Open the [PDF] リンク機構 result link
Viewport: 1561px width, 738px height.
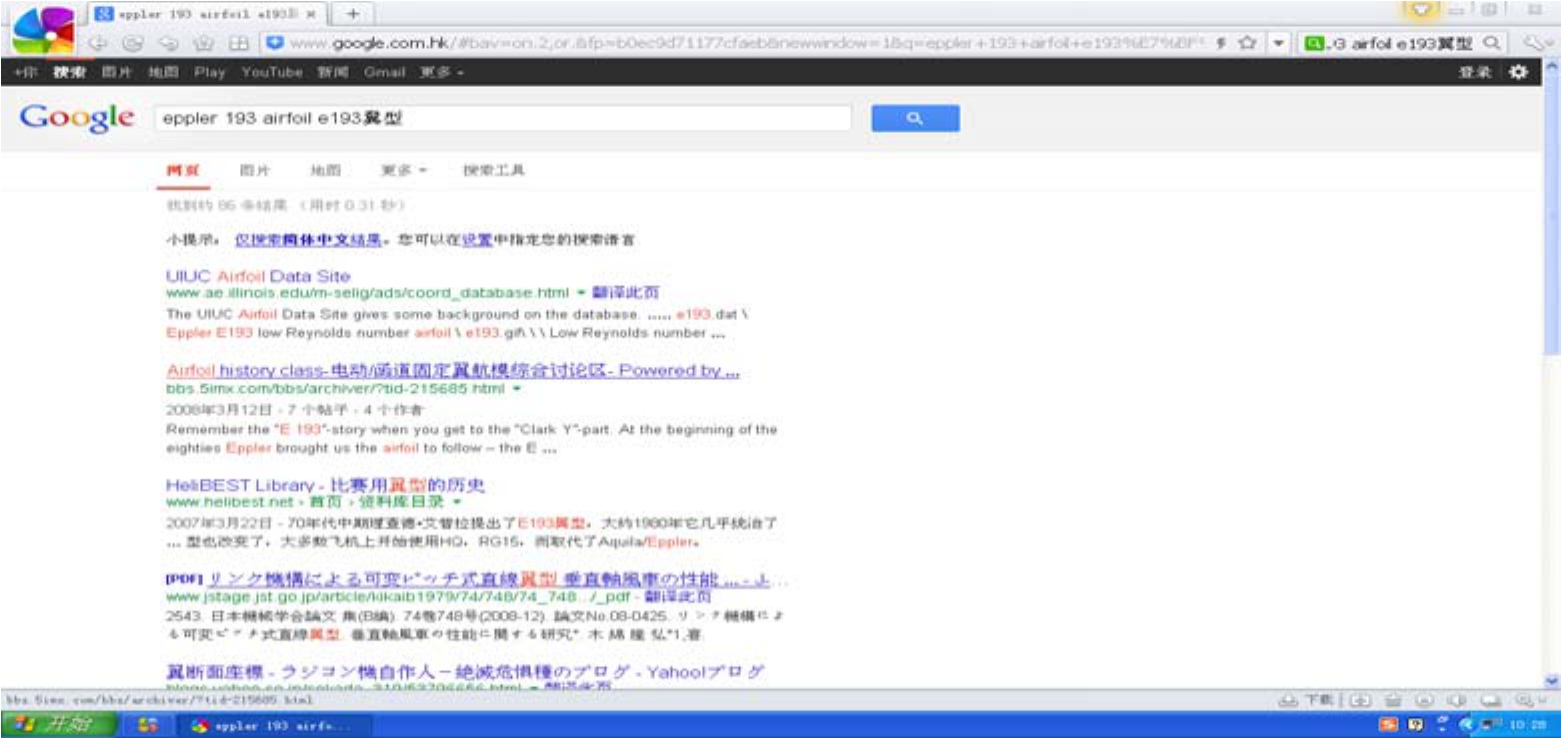coord(476,581)
